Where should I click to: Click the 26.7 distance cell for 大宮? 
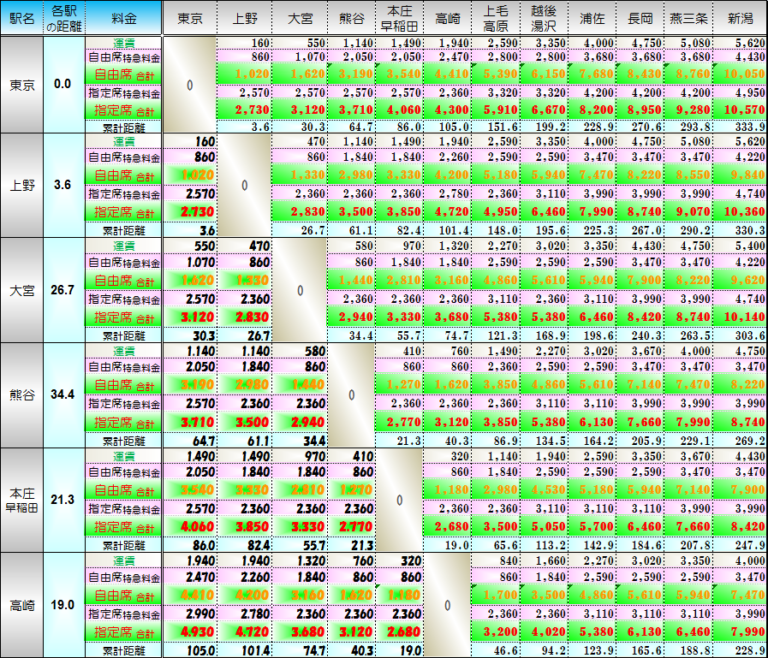pos(62,290)
